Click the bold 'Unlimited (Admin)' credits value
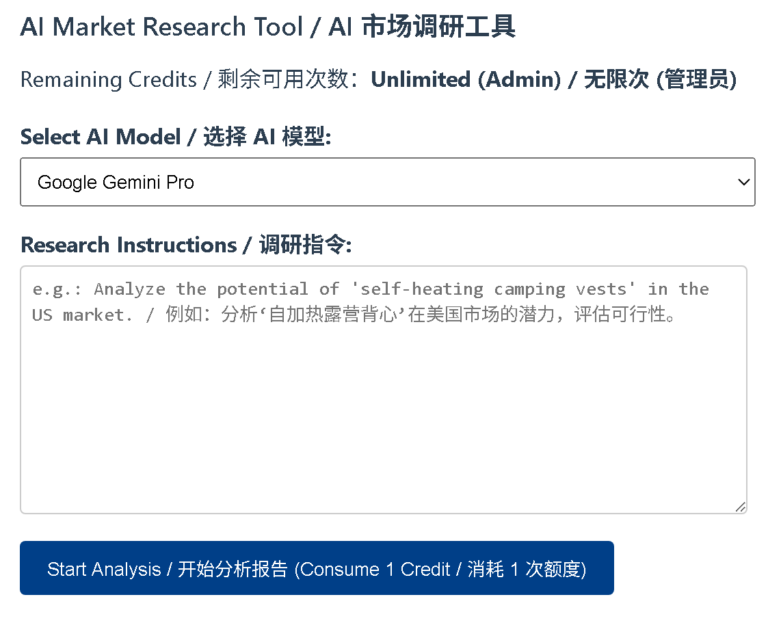Viewport: 768px width, 636px height. pos(465,80)
